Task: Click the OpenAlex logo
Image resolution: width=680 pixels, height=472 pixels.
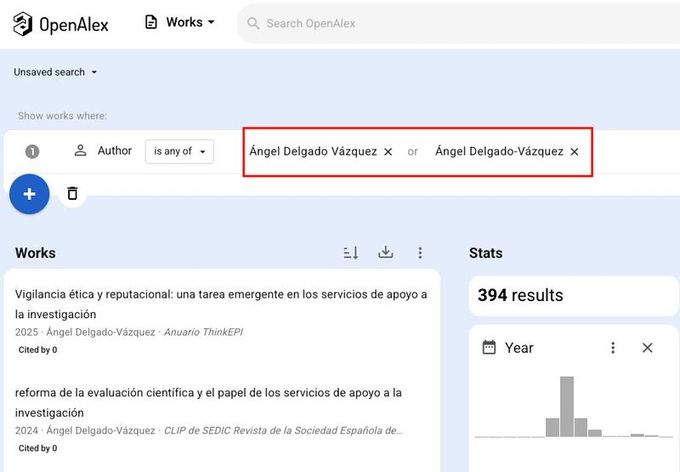Action: (x=61, y=23)
